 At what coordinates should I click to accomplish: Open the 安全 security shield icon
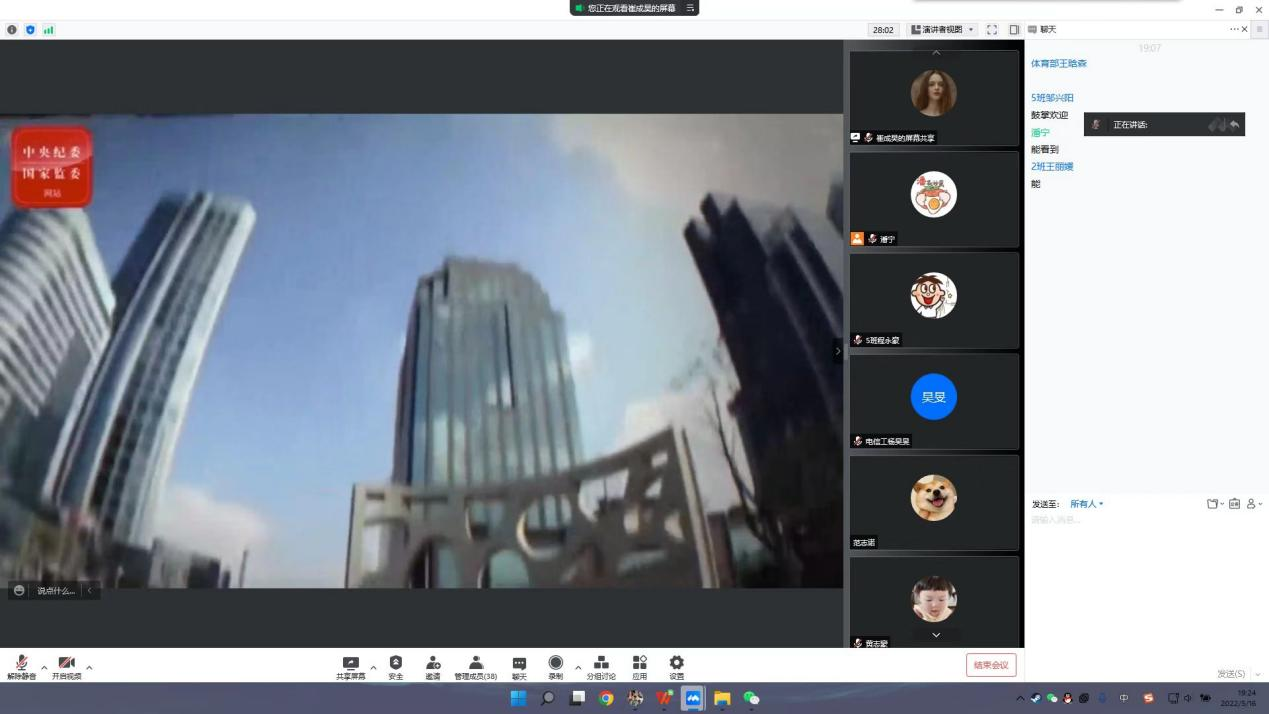pyautogui.click(x=396, y=667)
